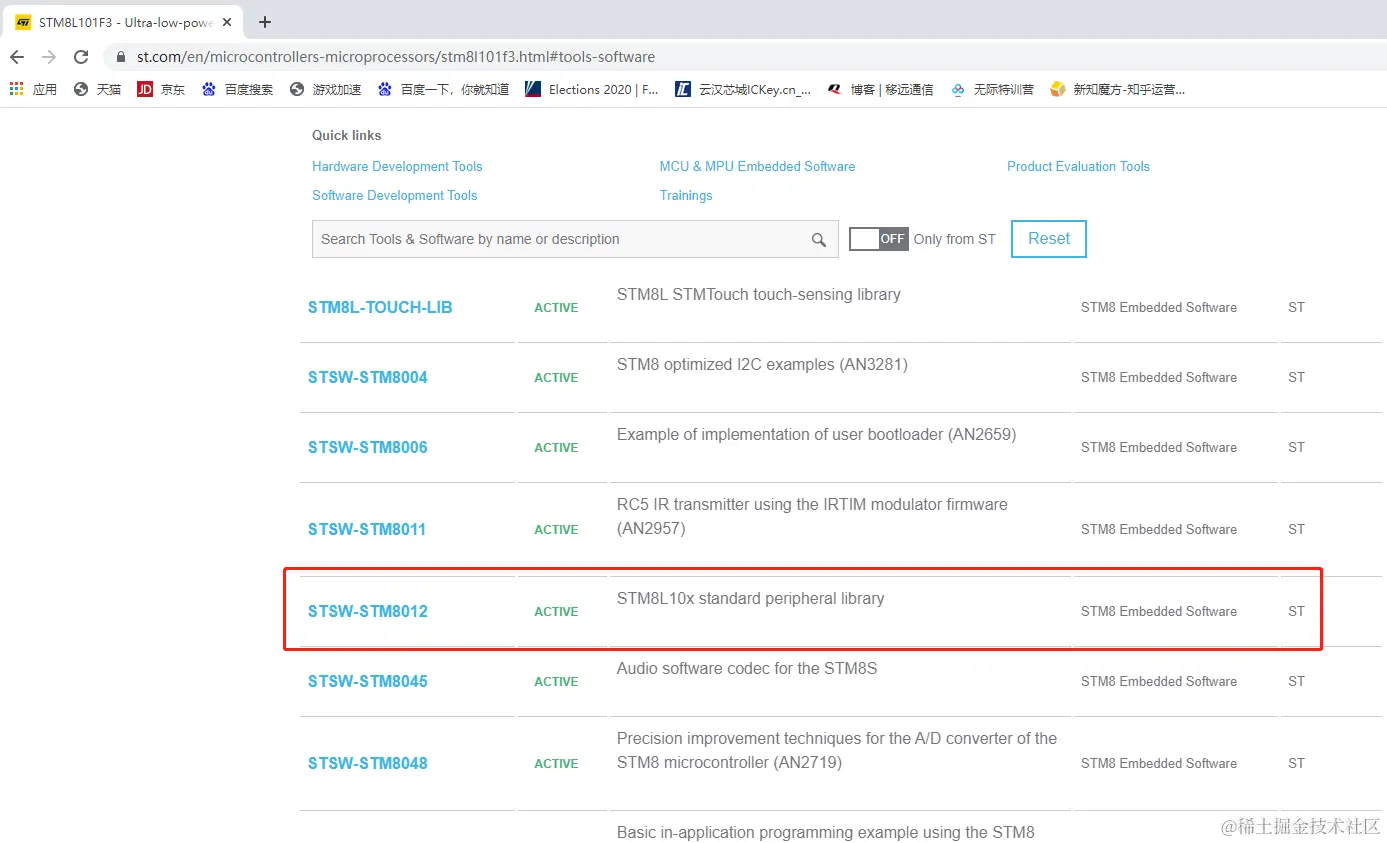The width and height of the screenshot is (1387, 843).
Task: Open the 应用 apps bookmark
Action: 33,89
